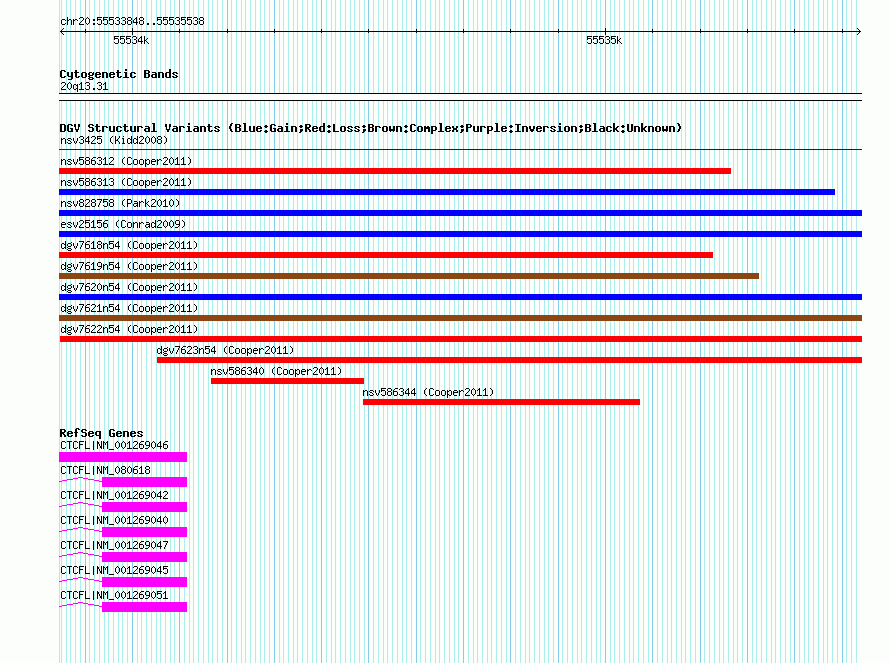This screenshot has width=890, height=663.
Task: Select the nsv586344 red loss bar
Action: 501,402
